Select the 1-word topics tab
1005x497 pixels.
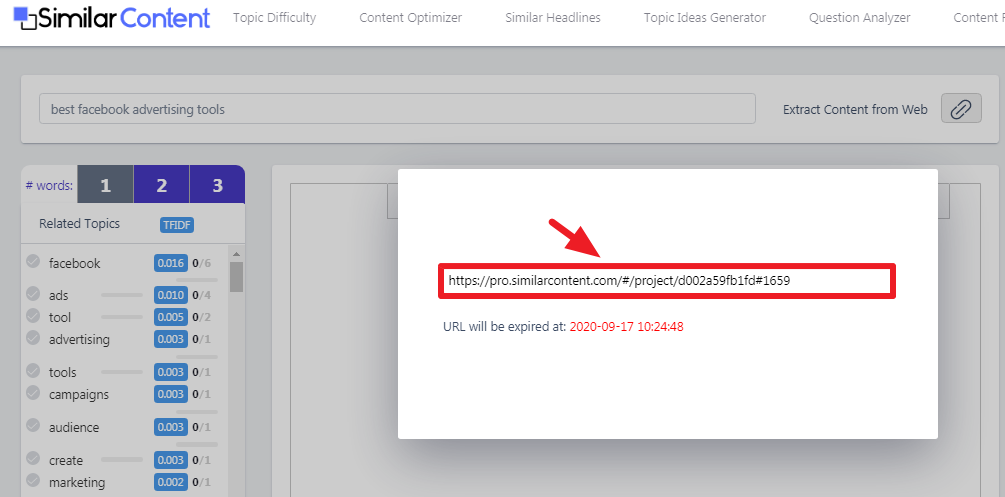(x=105, y=185)
